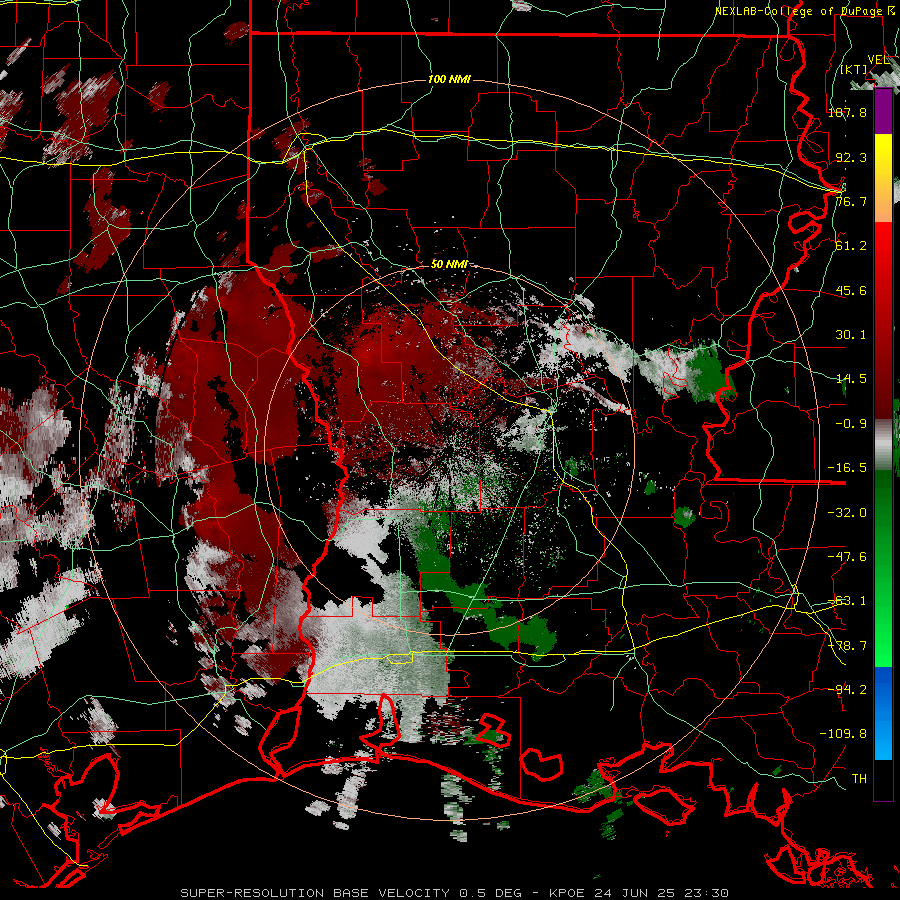Click the Super-Resolution Base Velocity caption
This screenshot has height=900, width=900.
point(455,893)
